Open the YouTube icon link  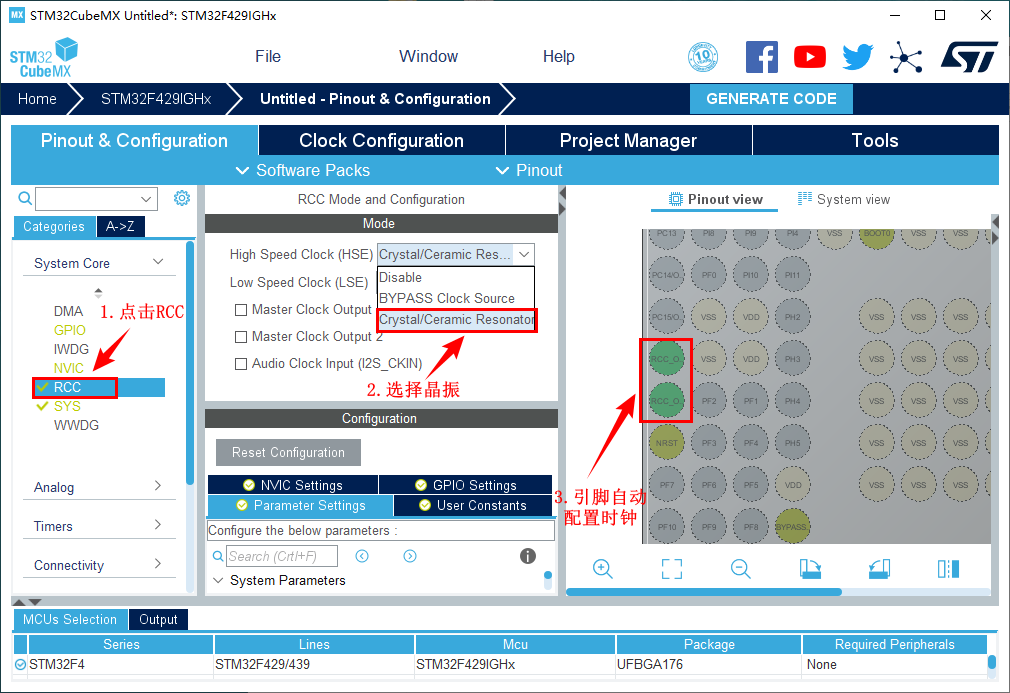[810, 57]
